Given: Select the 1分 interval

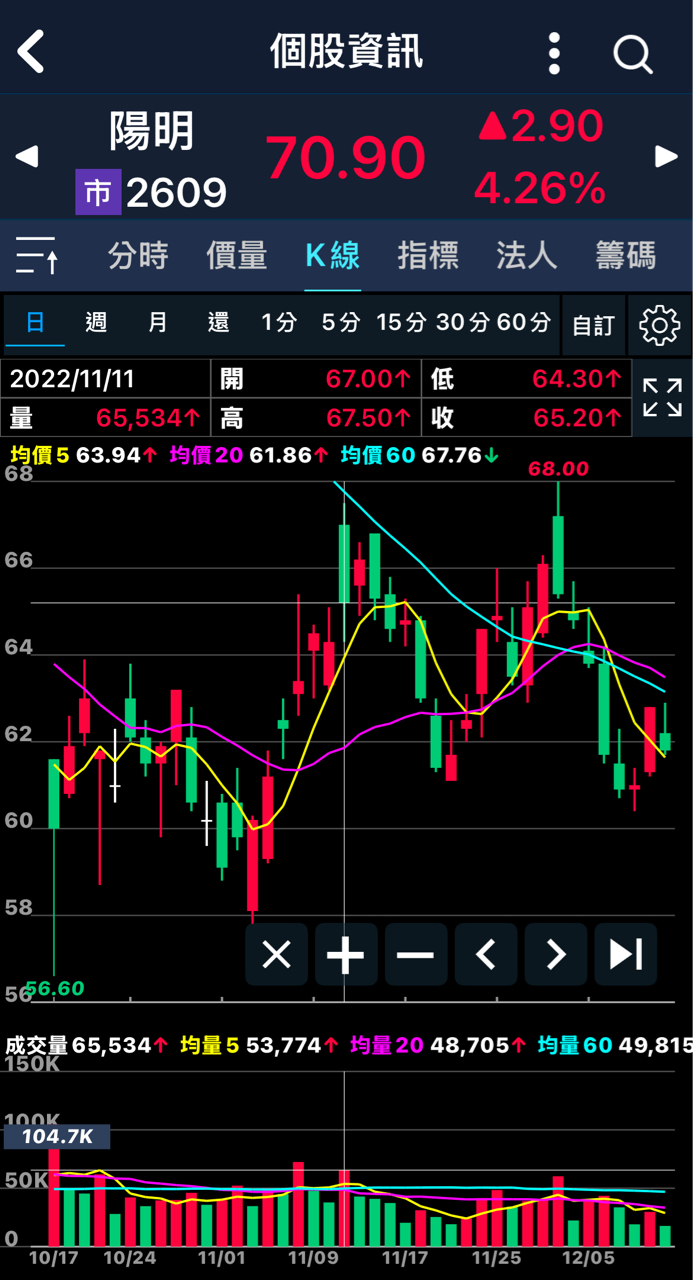Looking at the screenshot, I should click(279, 323).
